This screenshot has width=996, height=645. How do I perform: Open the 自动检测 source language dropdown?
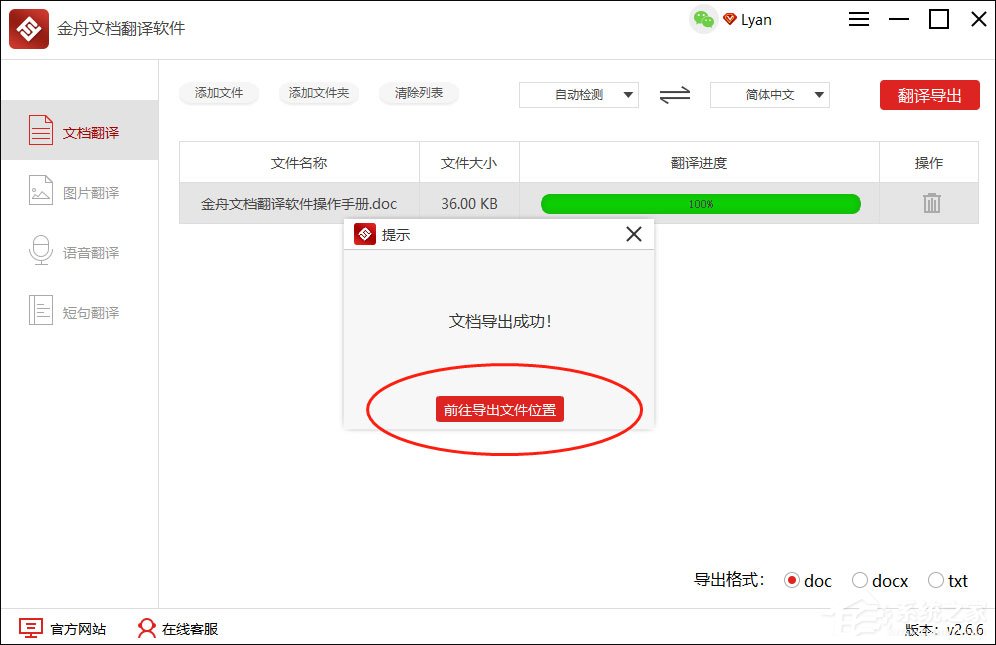pos(578,94)
